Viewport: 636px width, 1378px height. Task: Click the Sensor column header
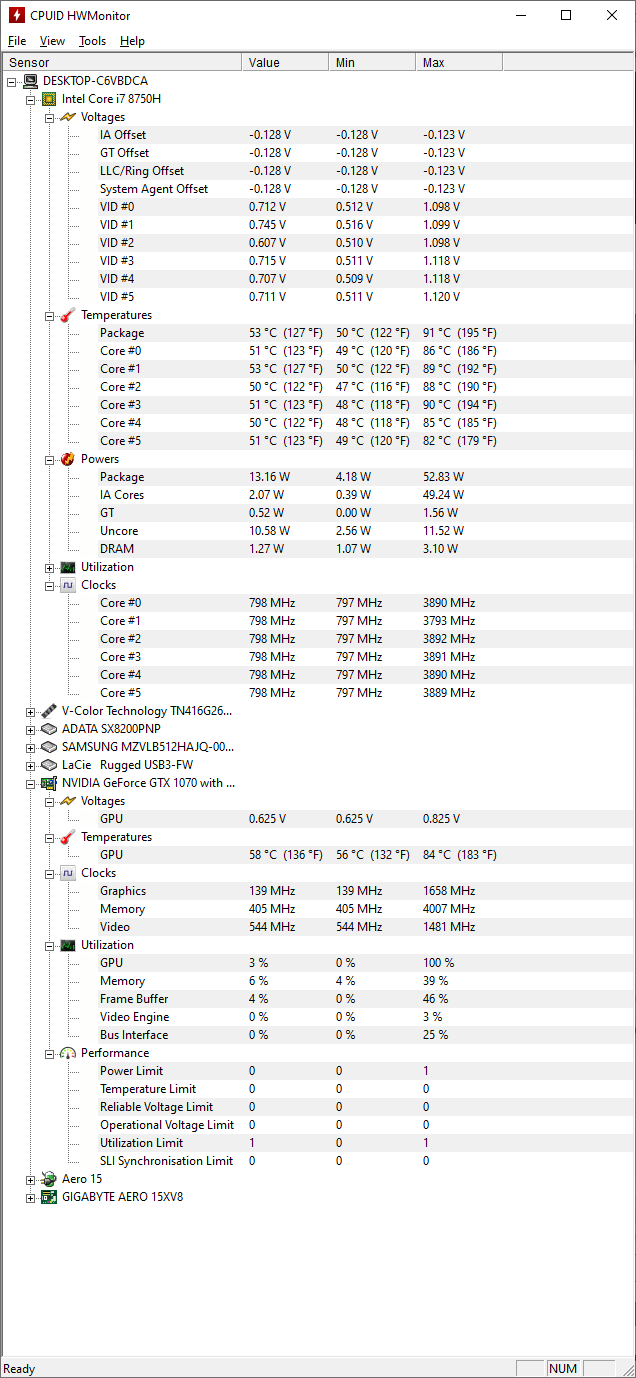[120, 62]
